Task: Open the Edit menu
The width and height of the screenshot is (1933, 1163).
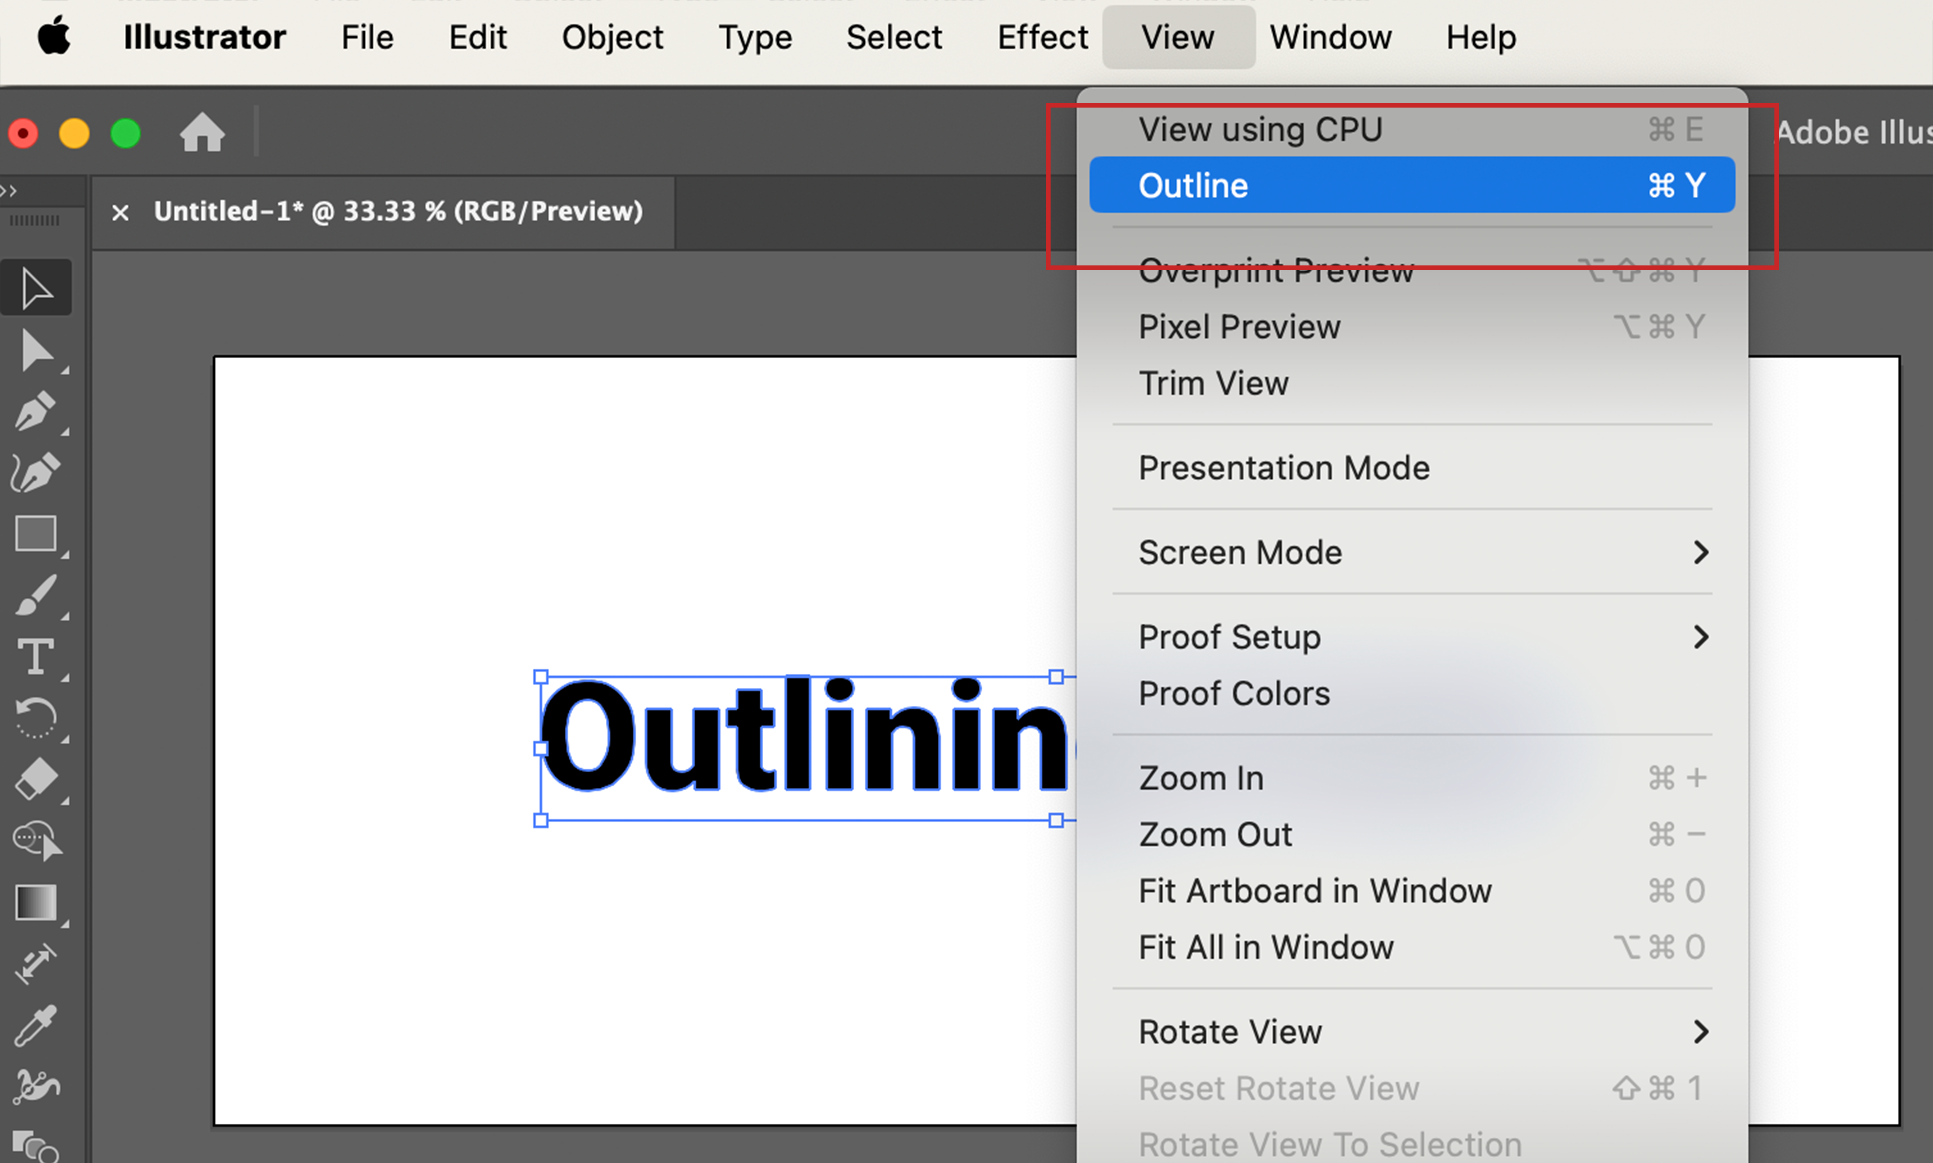Action: [477, 38]
